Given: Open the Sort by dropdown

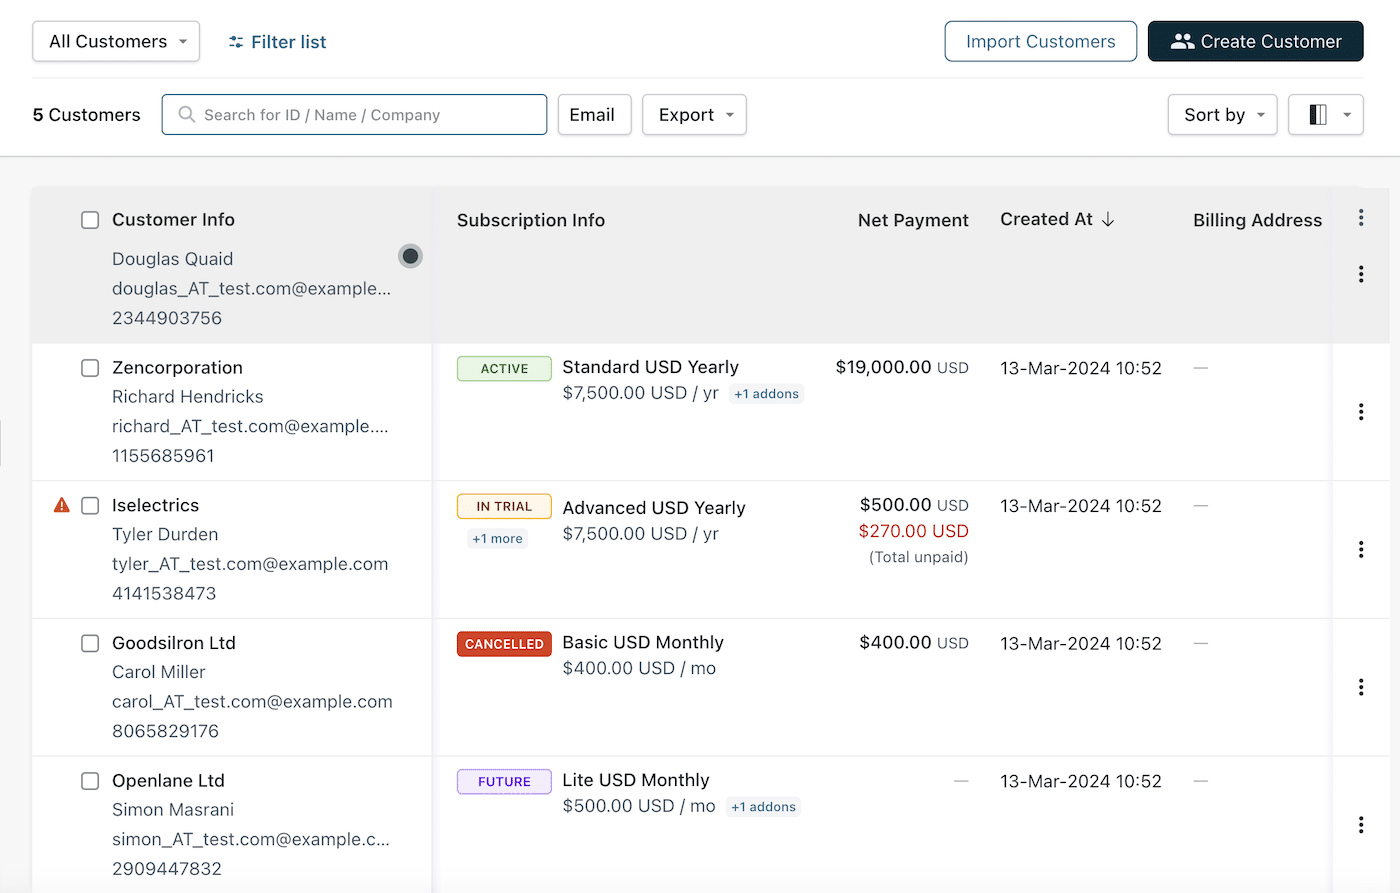Looking at the screenshot, I should 1222,114.
